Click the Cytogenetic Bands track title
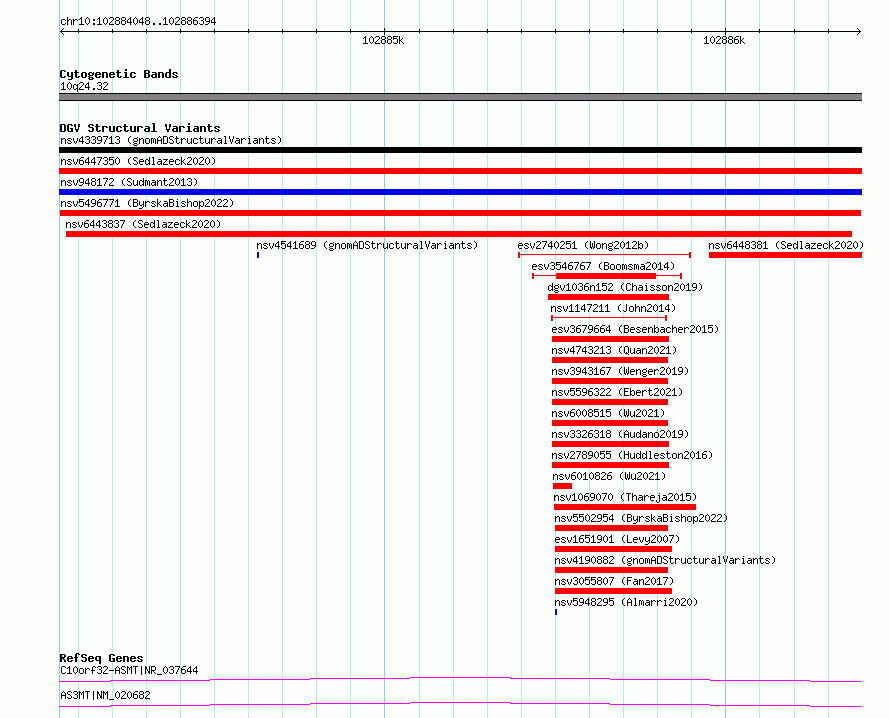 click(x=119, y=74)
